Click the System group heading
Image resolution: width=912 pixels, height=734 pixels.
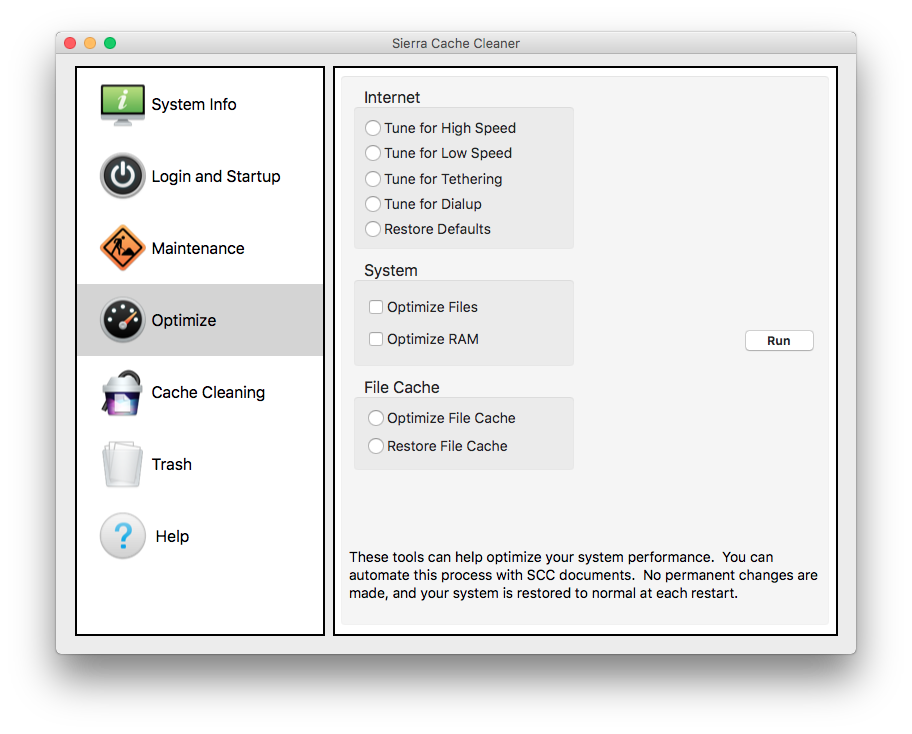point(391,270)
